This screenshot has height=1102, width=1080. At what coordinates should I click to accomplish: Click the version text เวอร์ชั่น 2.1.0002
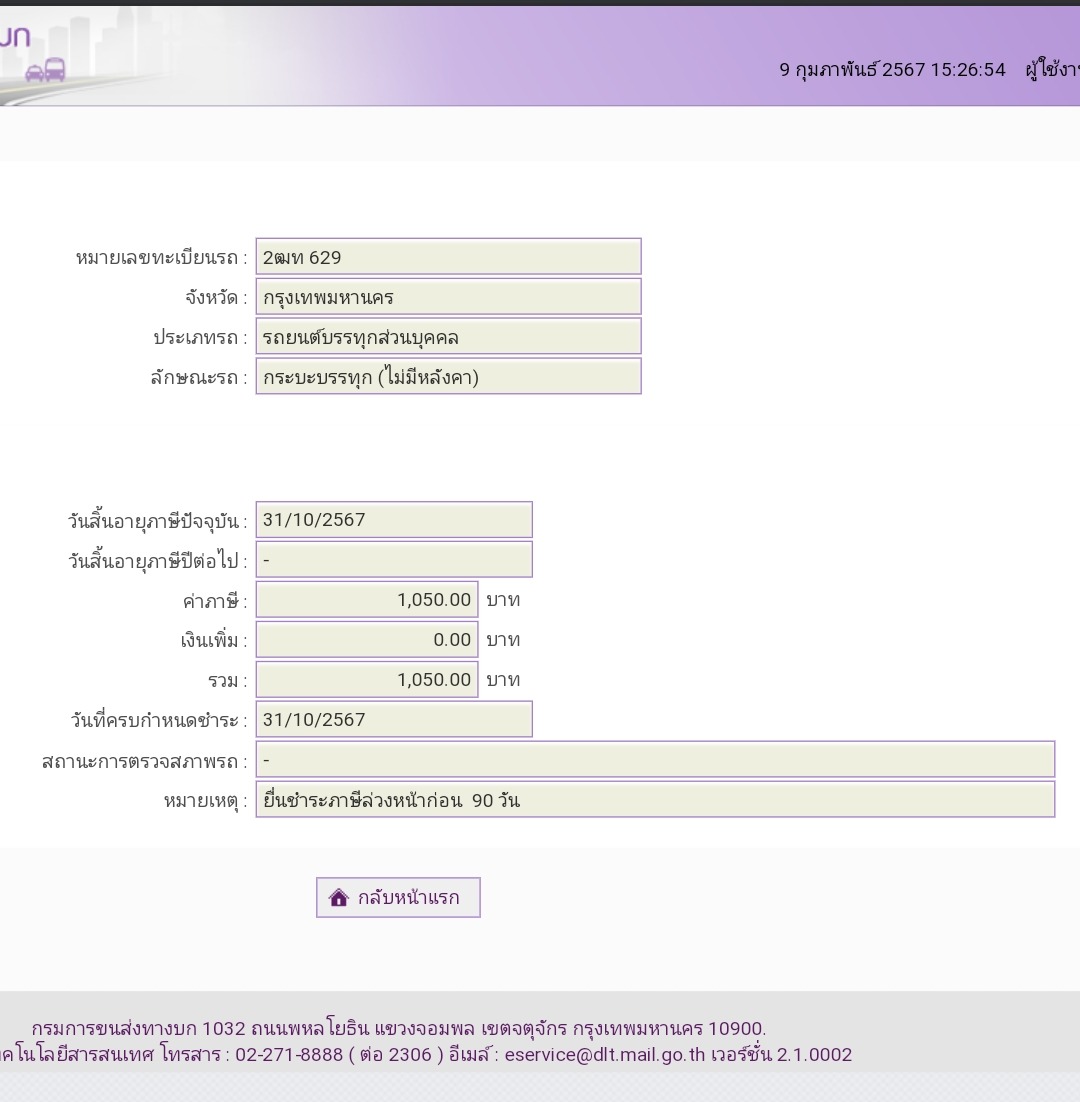tap(781, 1054)
